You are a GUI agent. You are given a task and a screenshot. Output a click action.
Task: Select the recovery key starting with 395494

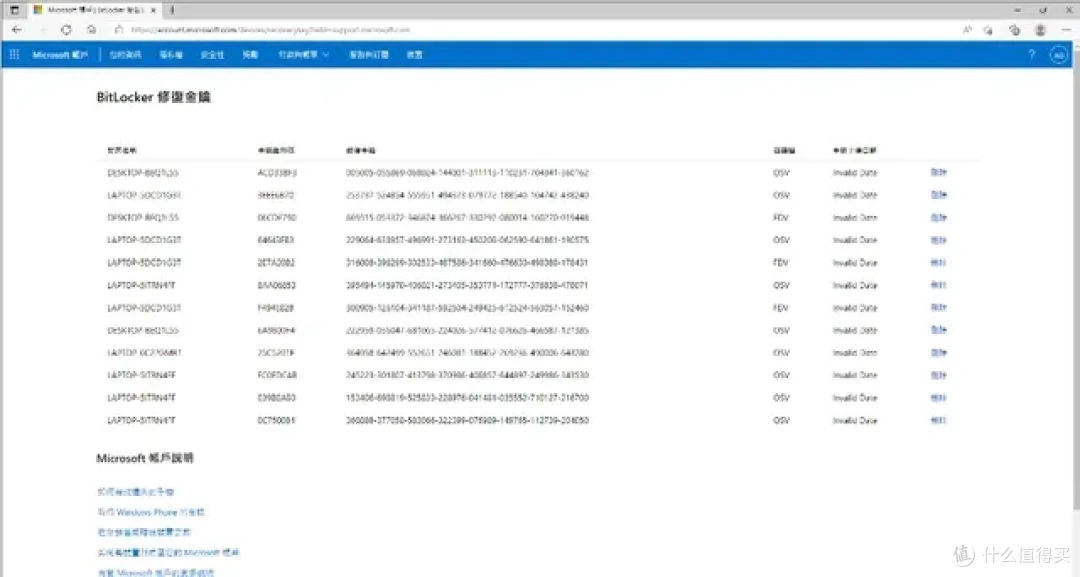point(467,285)
